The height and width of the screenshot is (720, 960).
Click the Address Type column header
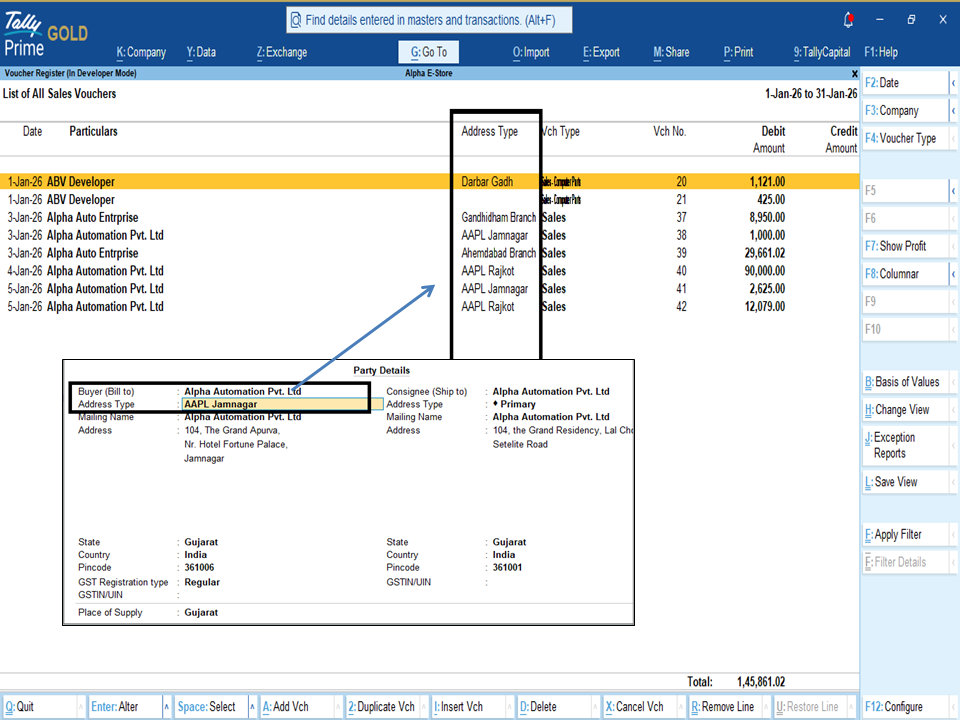[489, 132]
